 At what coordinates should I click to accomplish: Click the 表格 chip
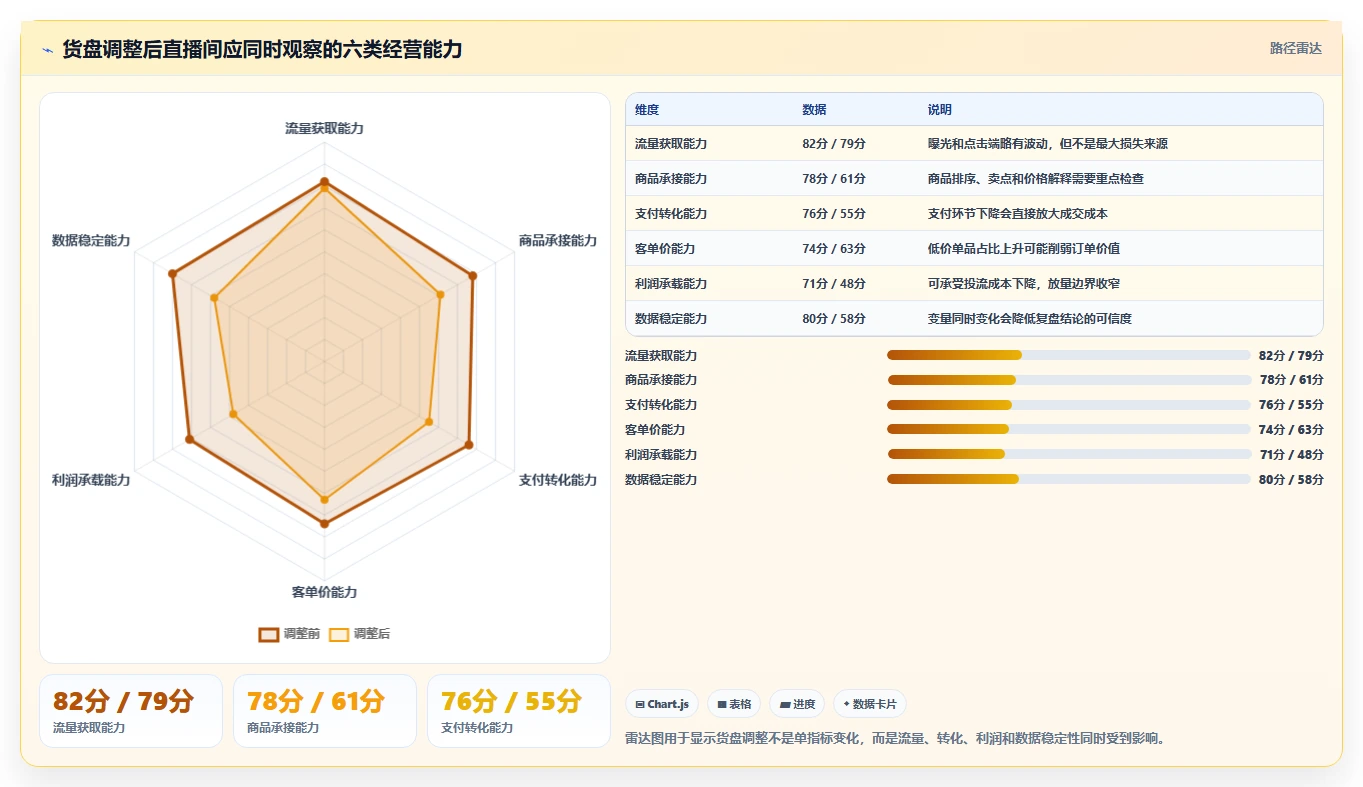734,704
